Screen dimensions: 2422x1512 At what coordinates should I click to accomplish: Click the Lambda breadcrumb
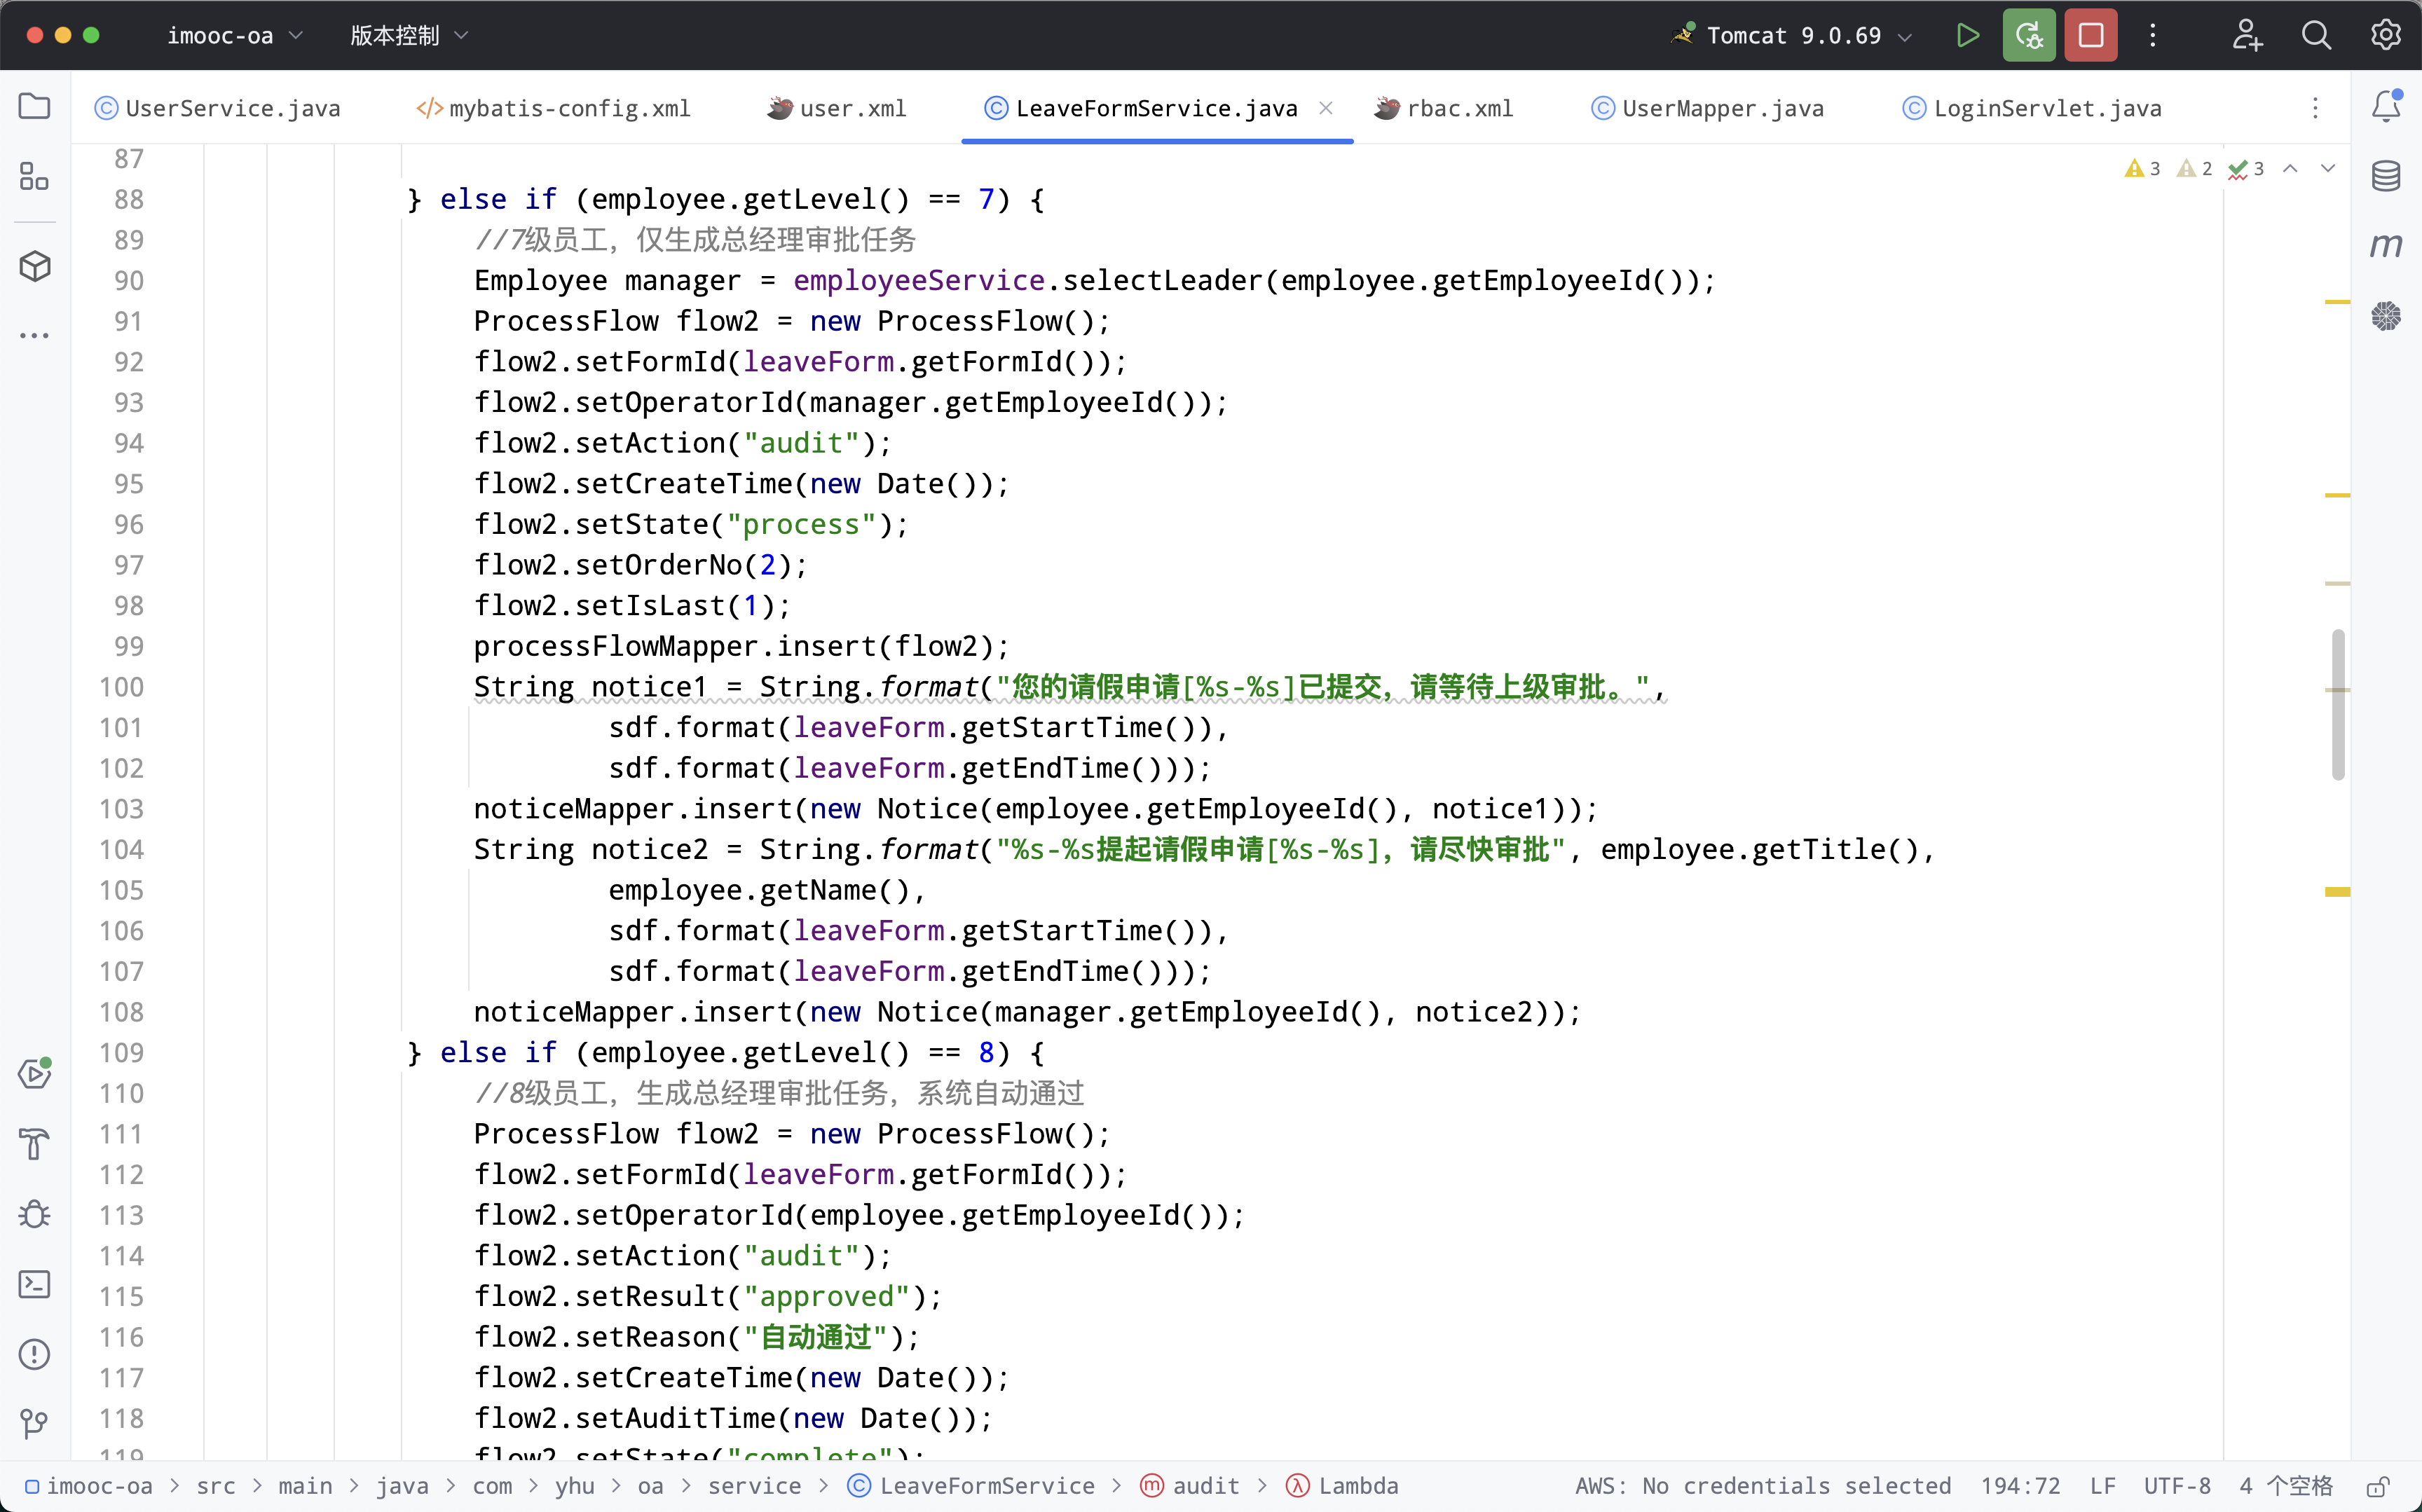tap(1343, 1486)
